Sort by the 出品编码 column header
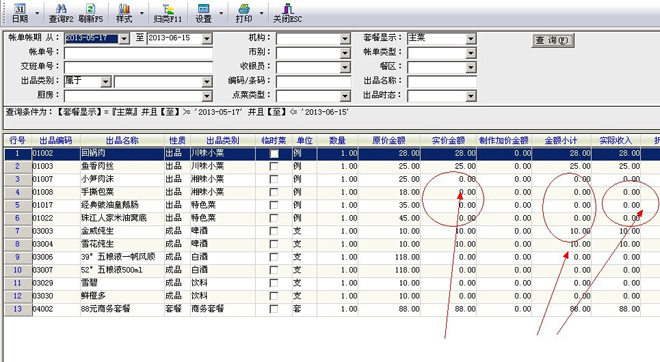The image size is (660, 362). coord(56,140)
